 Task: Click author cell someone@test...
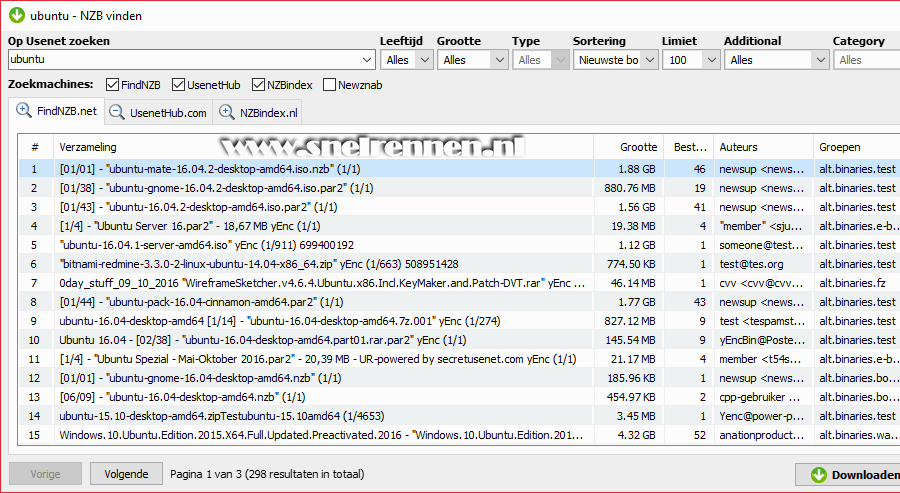761,244
